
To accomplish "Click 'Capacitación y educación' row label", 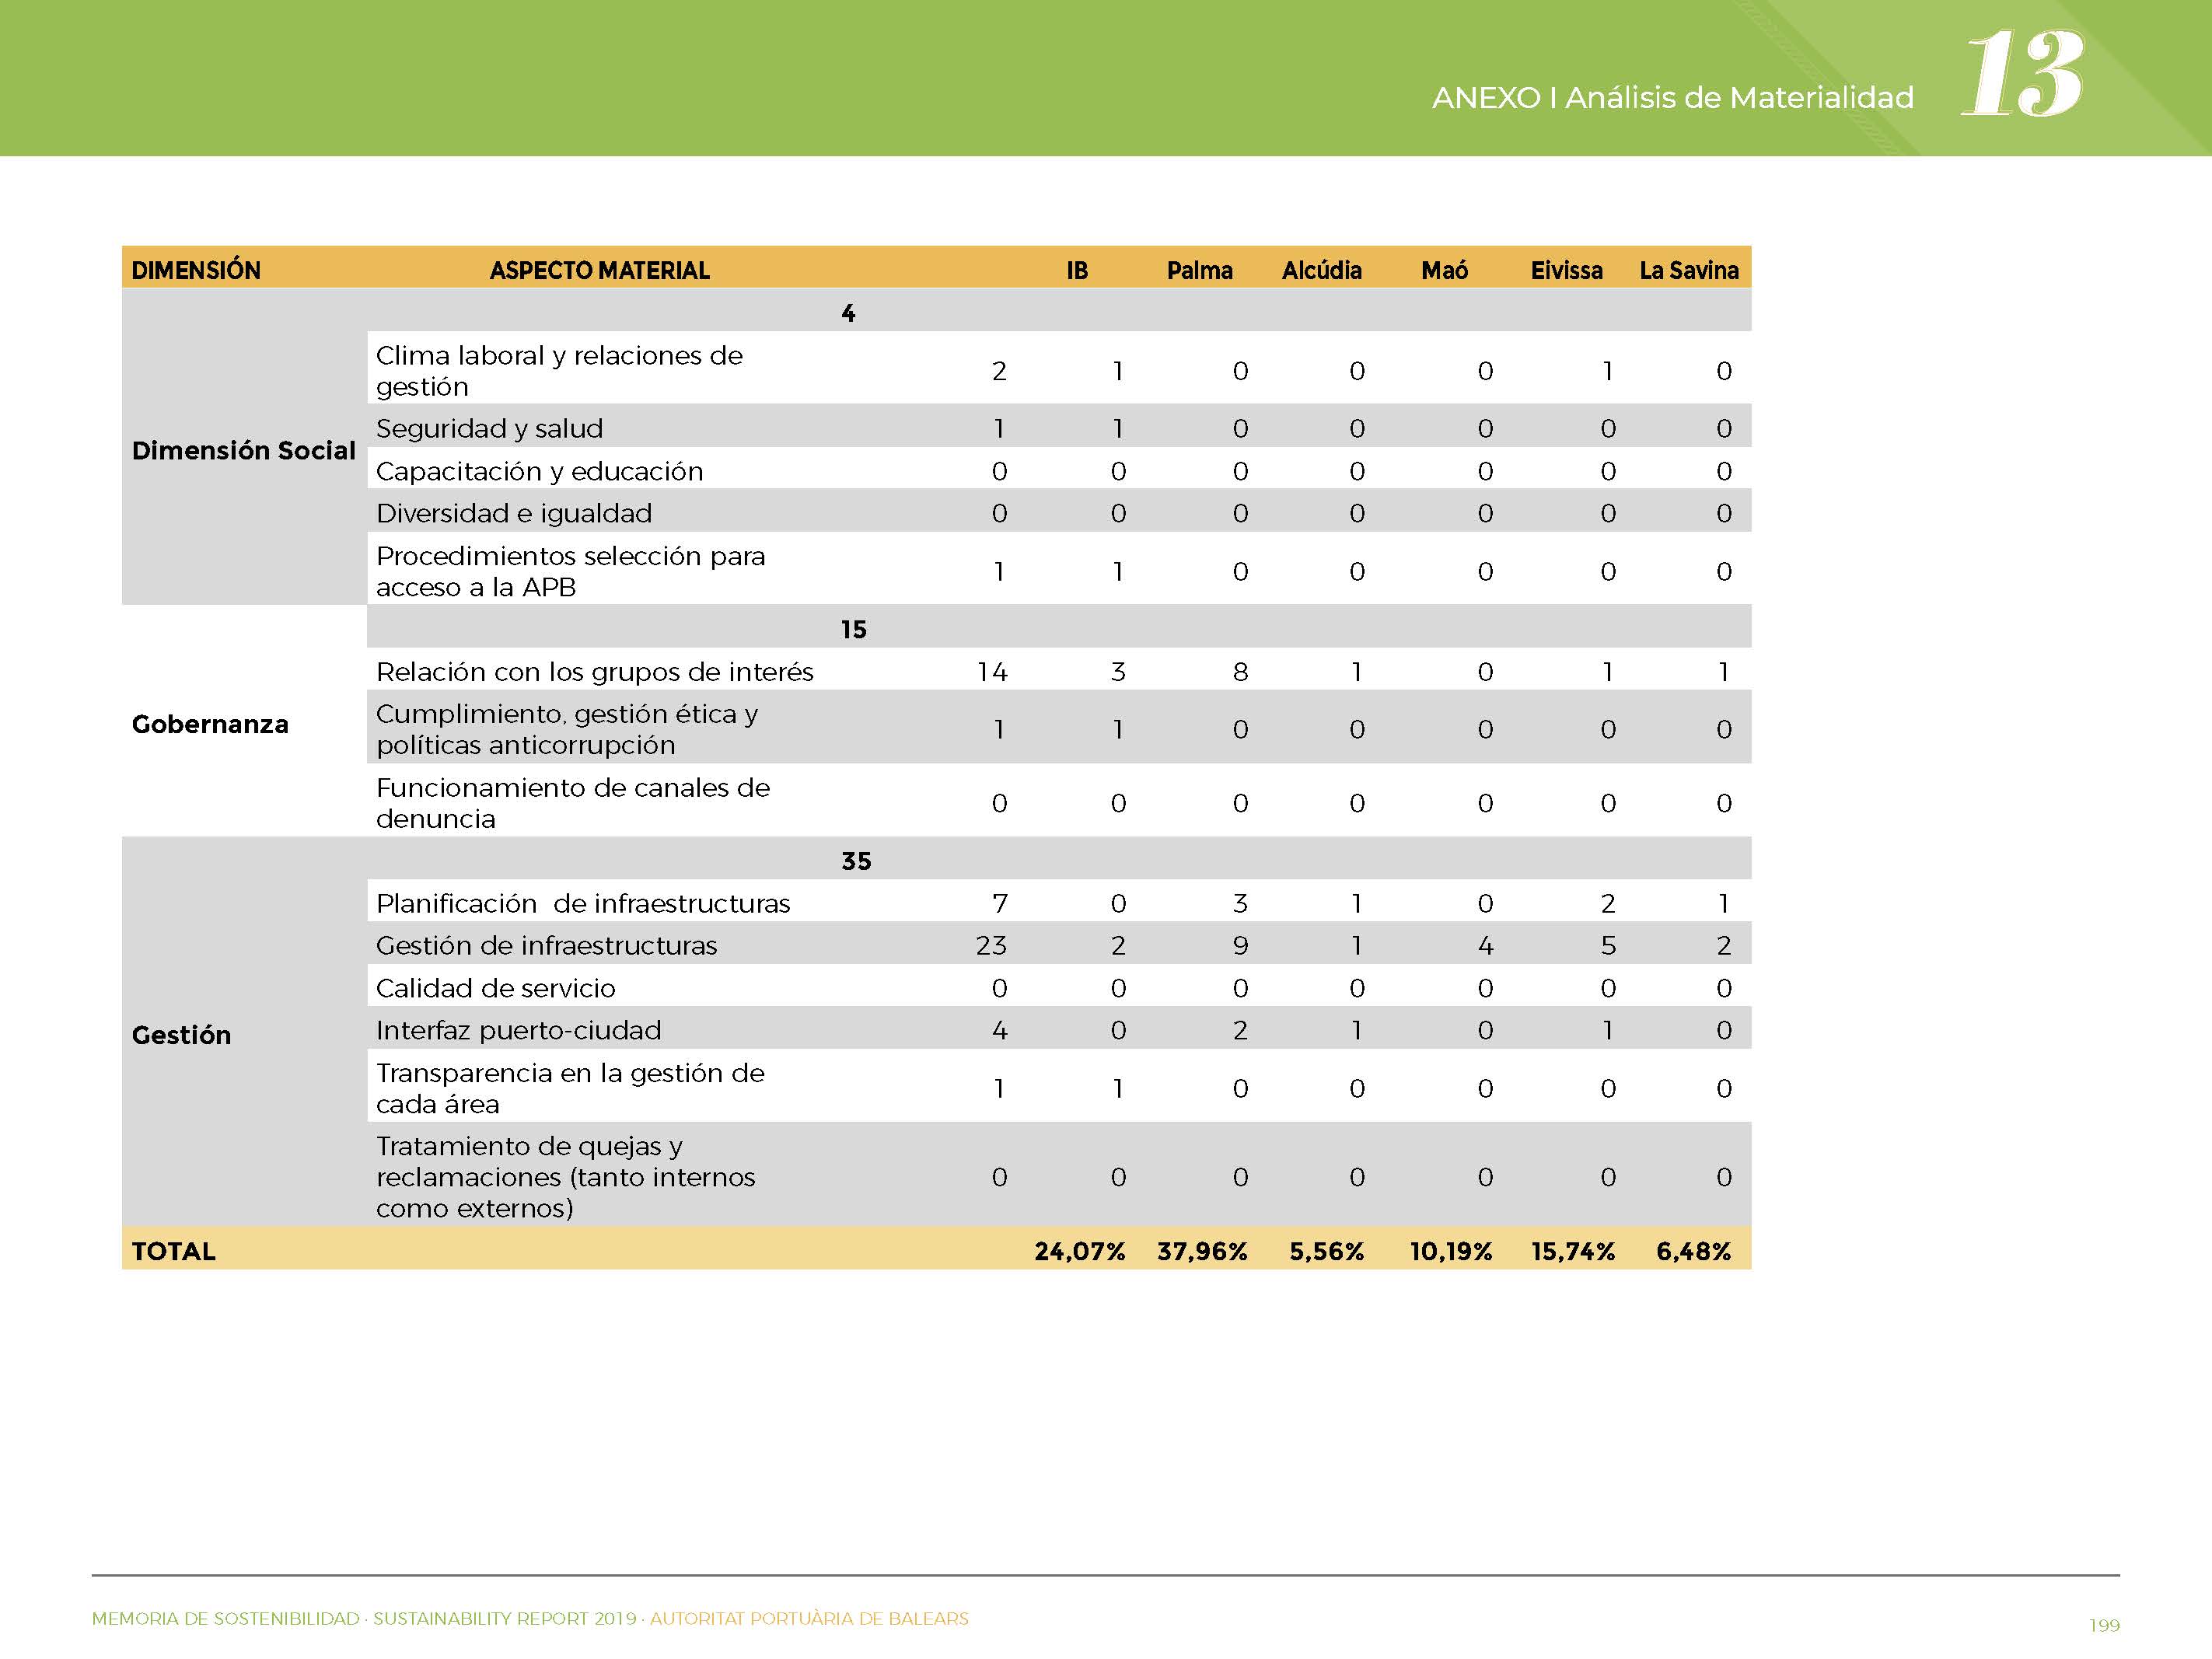I will click(539, 471).
